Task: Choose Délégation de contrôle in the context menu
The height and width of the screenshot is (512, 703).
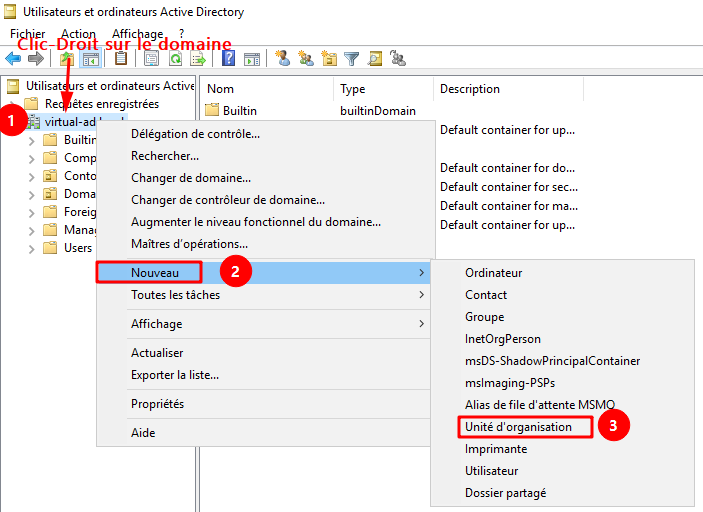Action: tap(195, 133)
